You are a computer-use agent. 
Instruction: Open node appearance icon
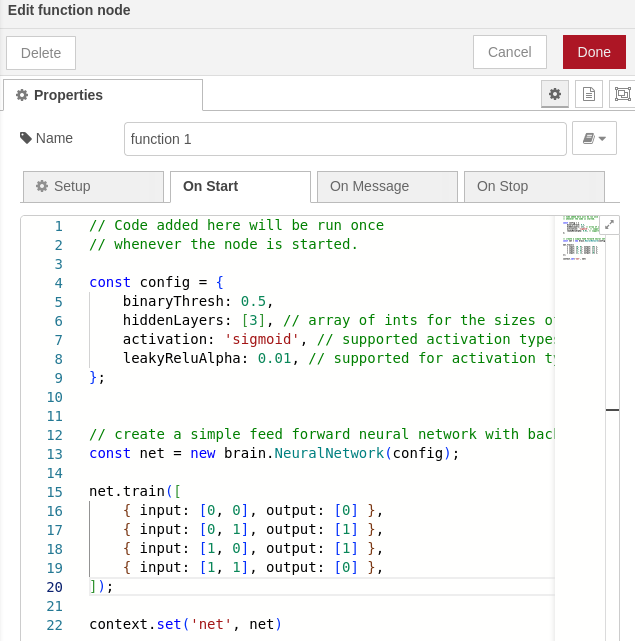(x=622, y=94)
